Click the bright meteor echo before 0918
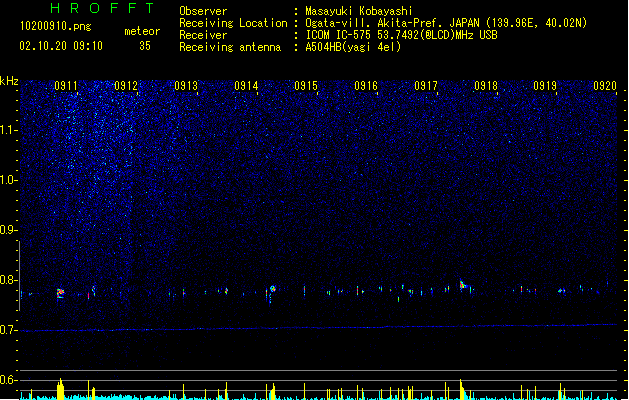629x400 pixels. [463, 284]
